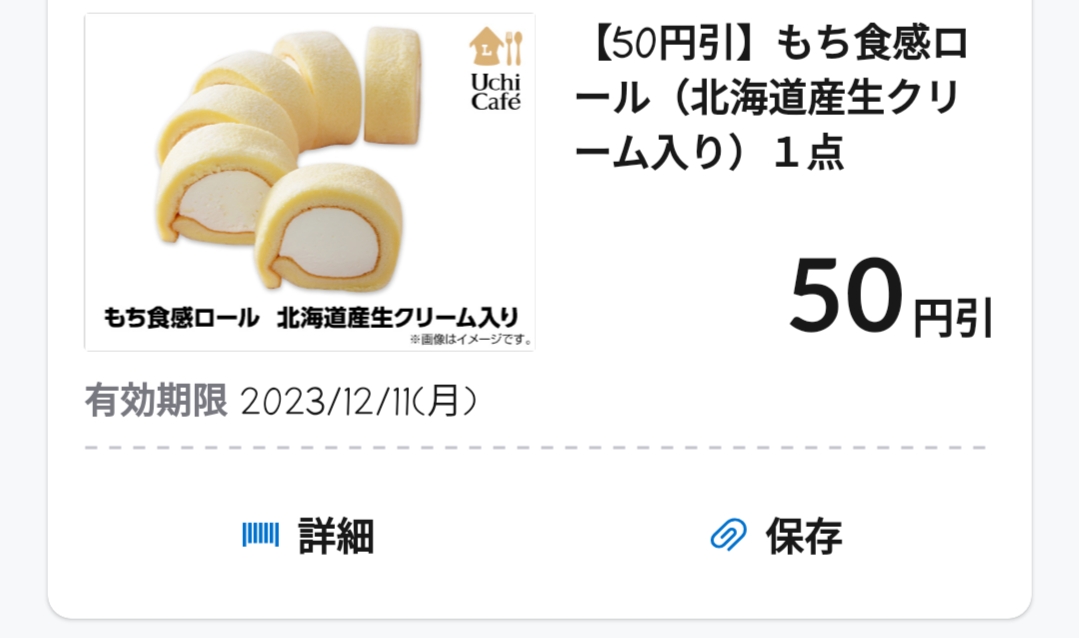Screen dimensions: 1079x638
Task: Tap the paperclip icon beside 保存
Action: point(728,535)
